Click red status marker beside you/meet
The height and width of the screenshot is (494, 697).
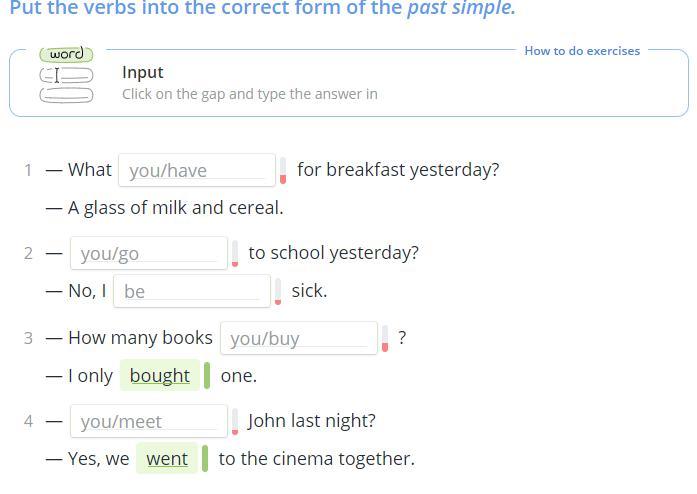coord(235,421)
